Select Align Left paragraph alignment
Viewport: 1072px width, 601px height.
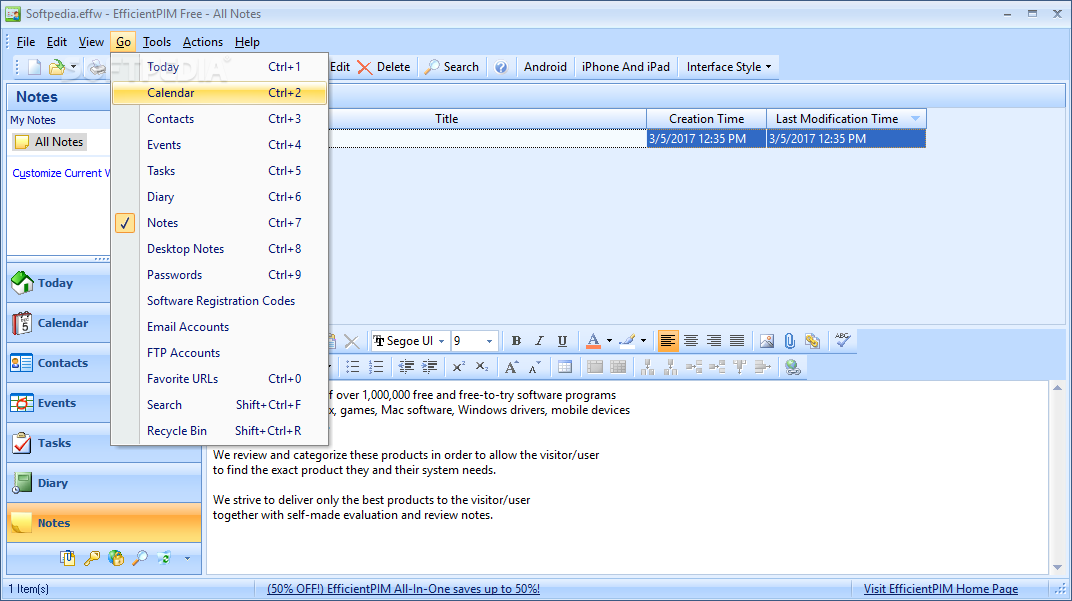tap(668, 340)
